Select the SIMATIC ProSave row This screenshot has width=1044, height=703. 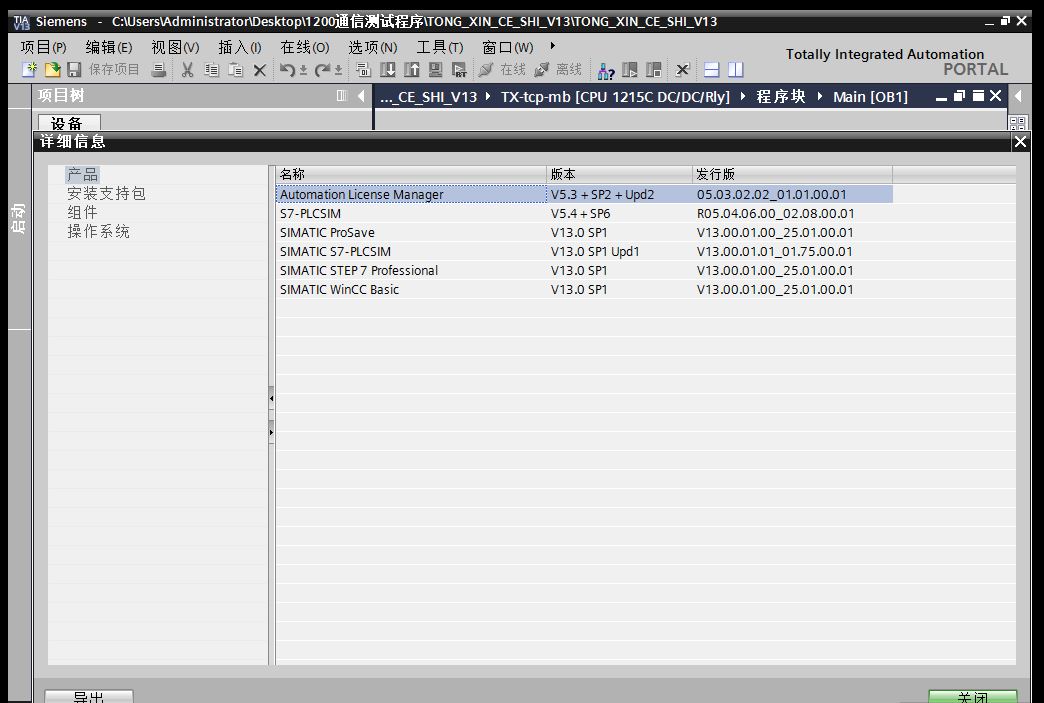click(584, 232)
